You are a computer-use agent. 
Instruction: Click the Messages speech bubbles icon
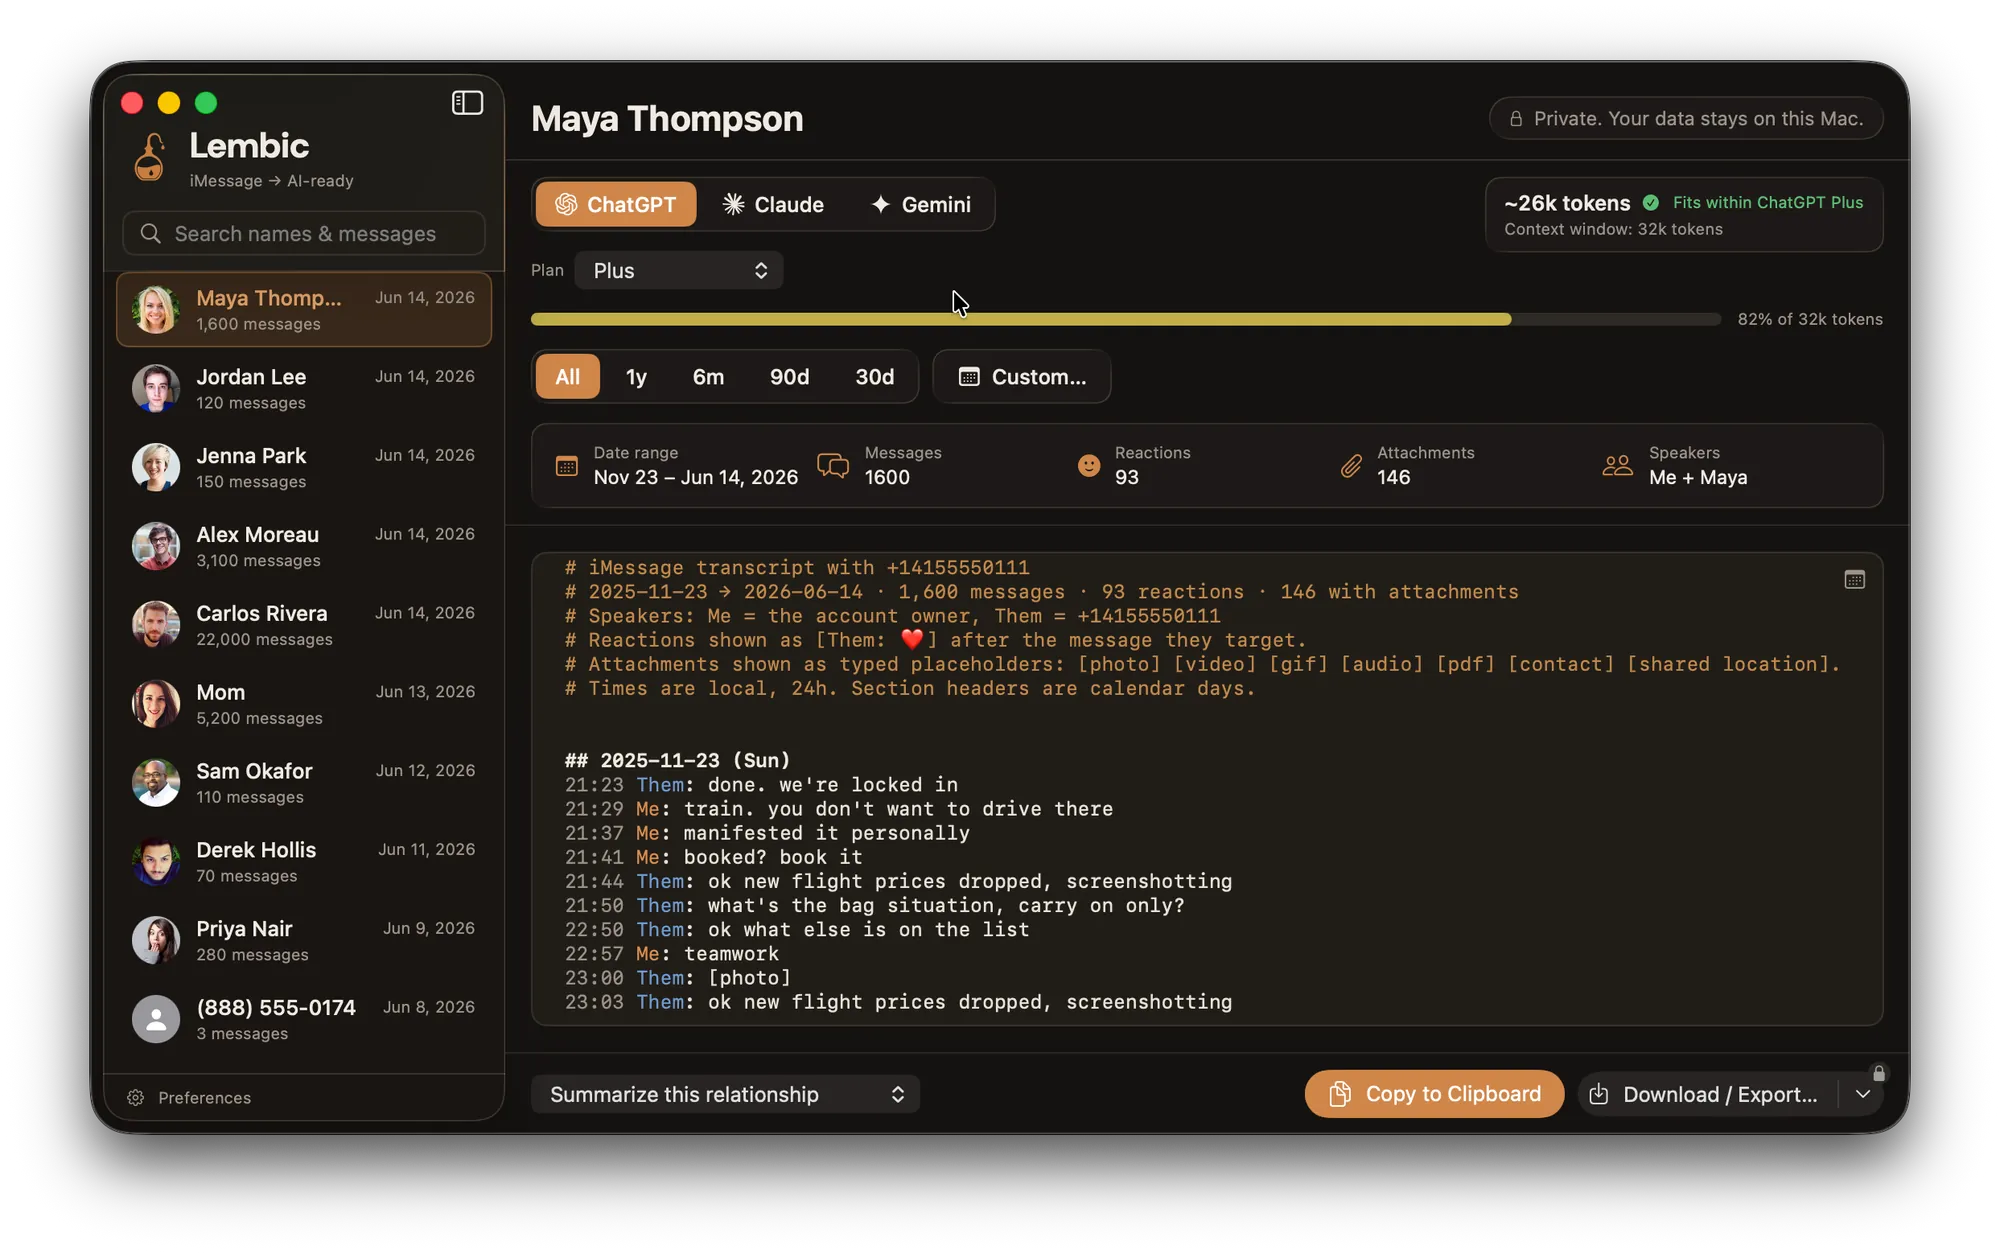pos(833,465)
